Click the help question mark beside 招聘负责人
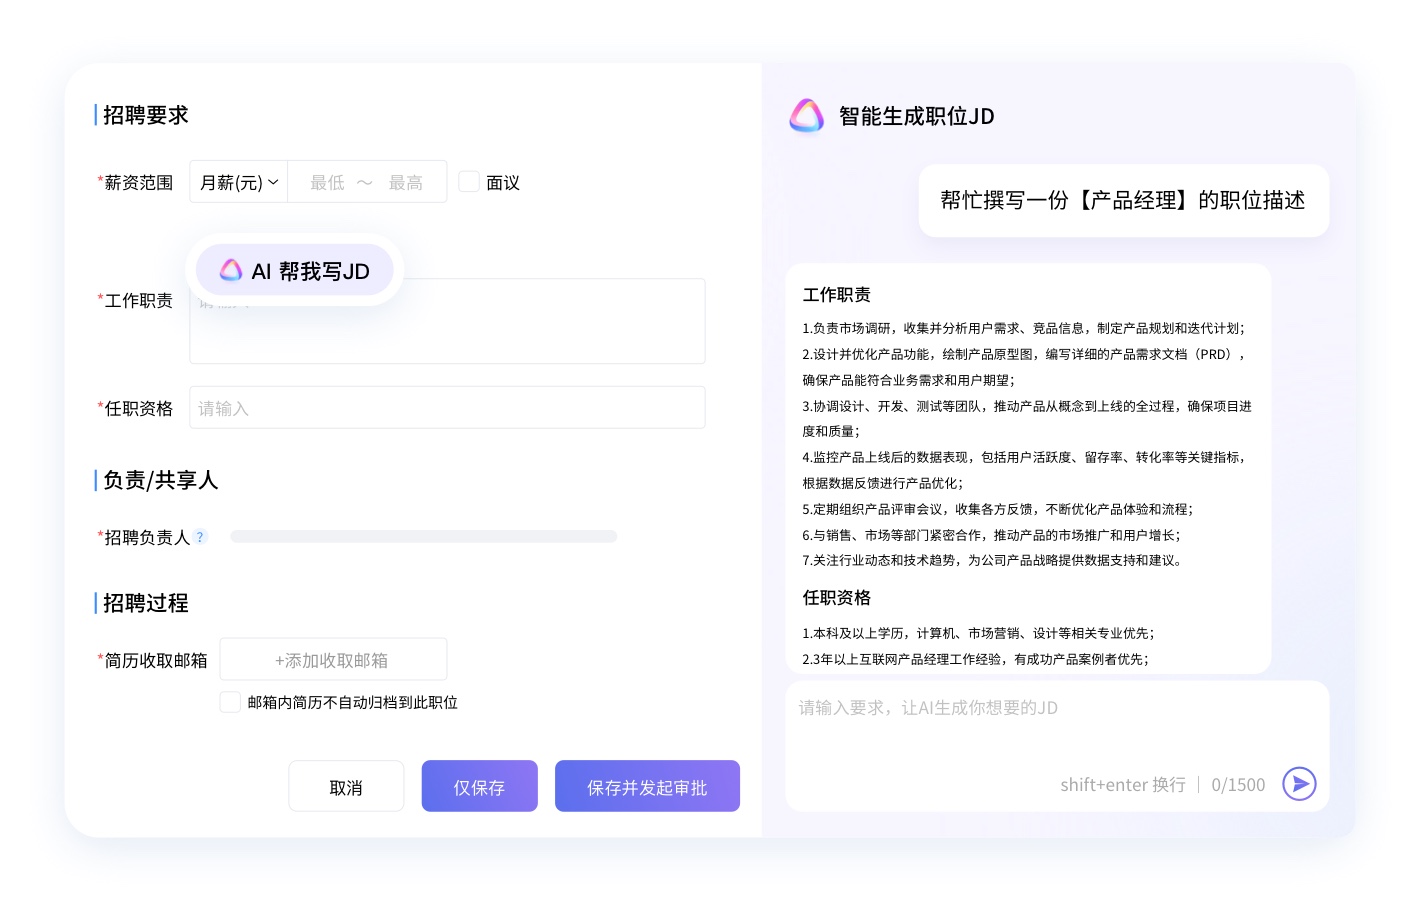Image resolution: width=1420 pixels, height=900 pixels. click(x=200, y=537)
